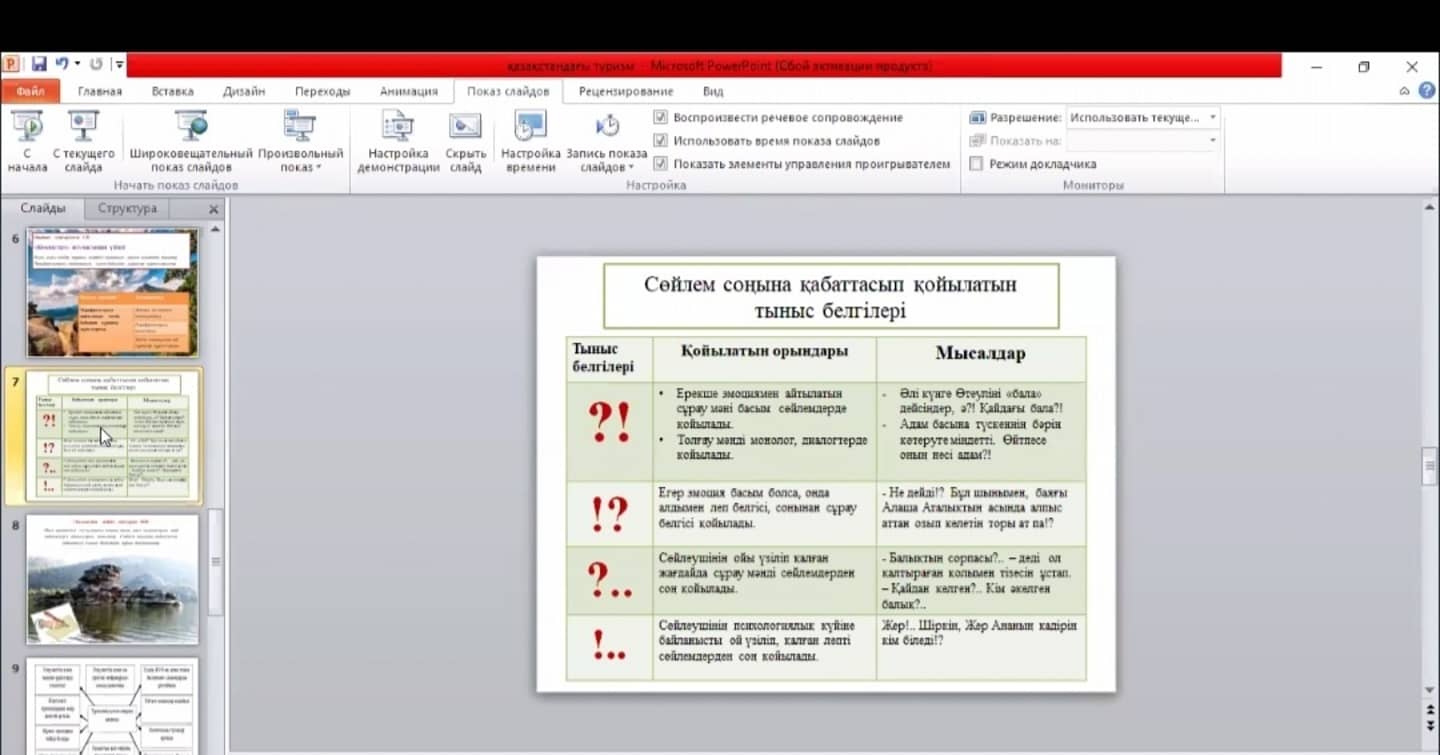Open Настройка времени rehearse timings
Viewport: 1440px width, 755px height.
click(530, 128)
